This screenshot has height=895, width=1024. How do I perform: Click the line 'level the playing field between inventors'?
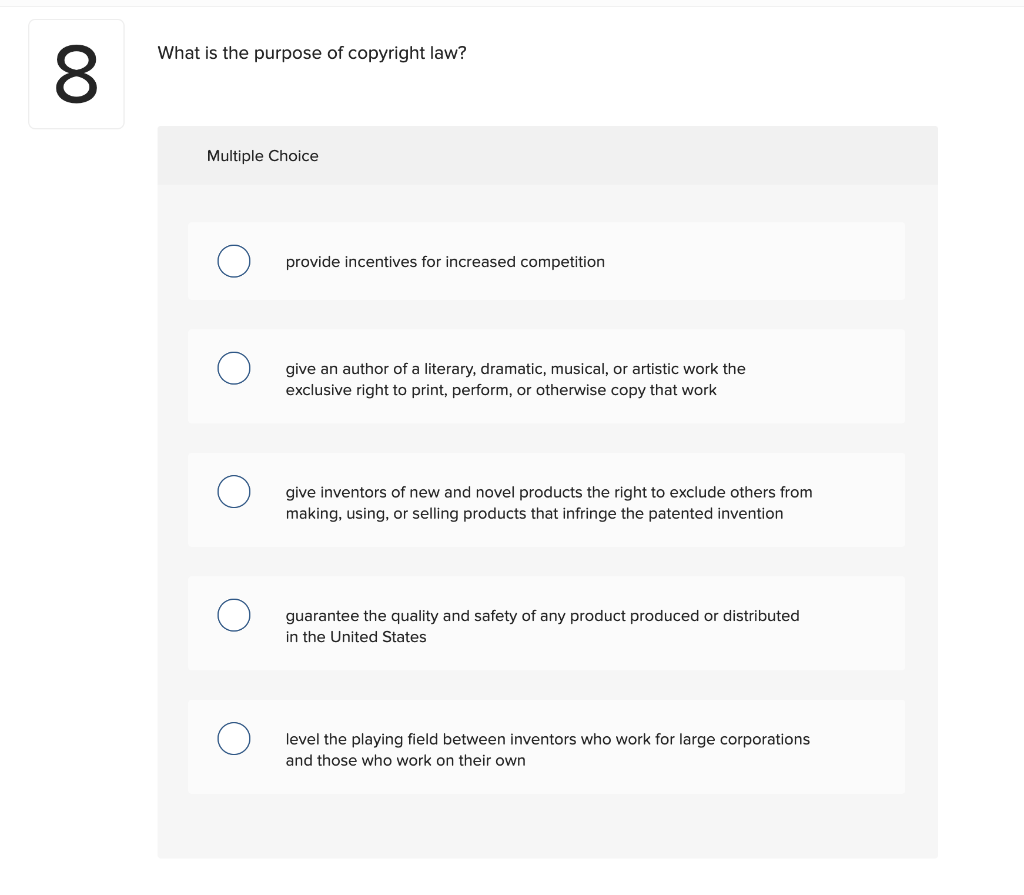547,740
